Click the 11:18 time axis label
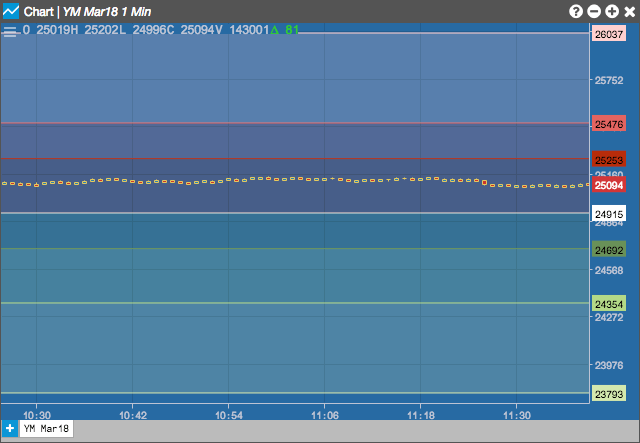 (x=421, y=415)
